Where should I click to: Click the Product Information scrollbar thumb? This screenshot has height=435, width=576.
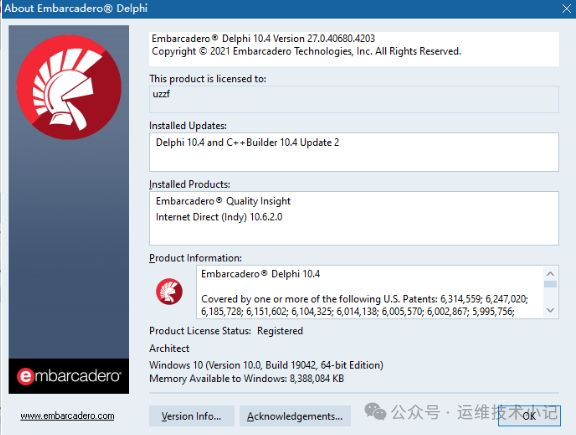click(550, 284)
